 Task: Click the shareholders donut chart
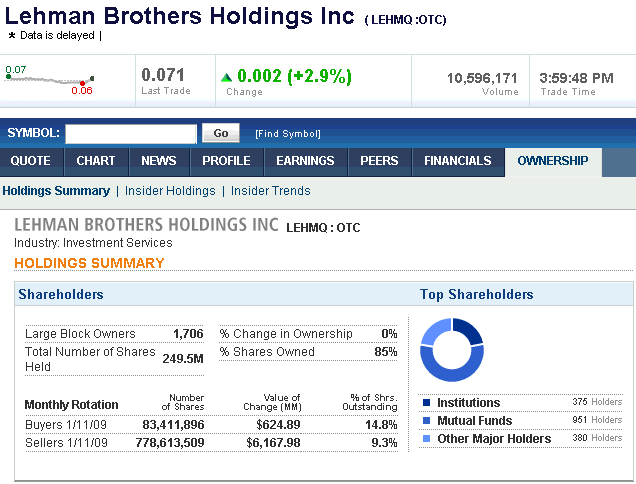(451, 350)
